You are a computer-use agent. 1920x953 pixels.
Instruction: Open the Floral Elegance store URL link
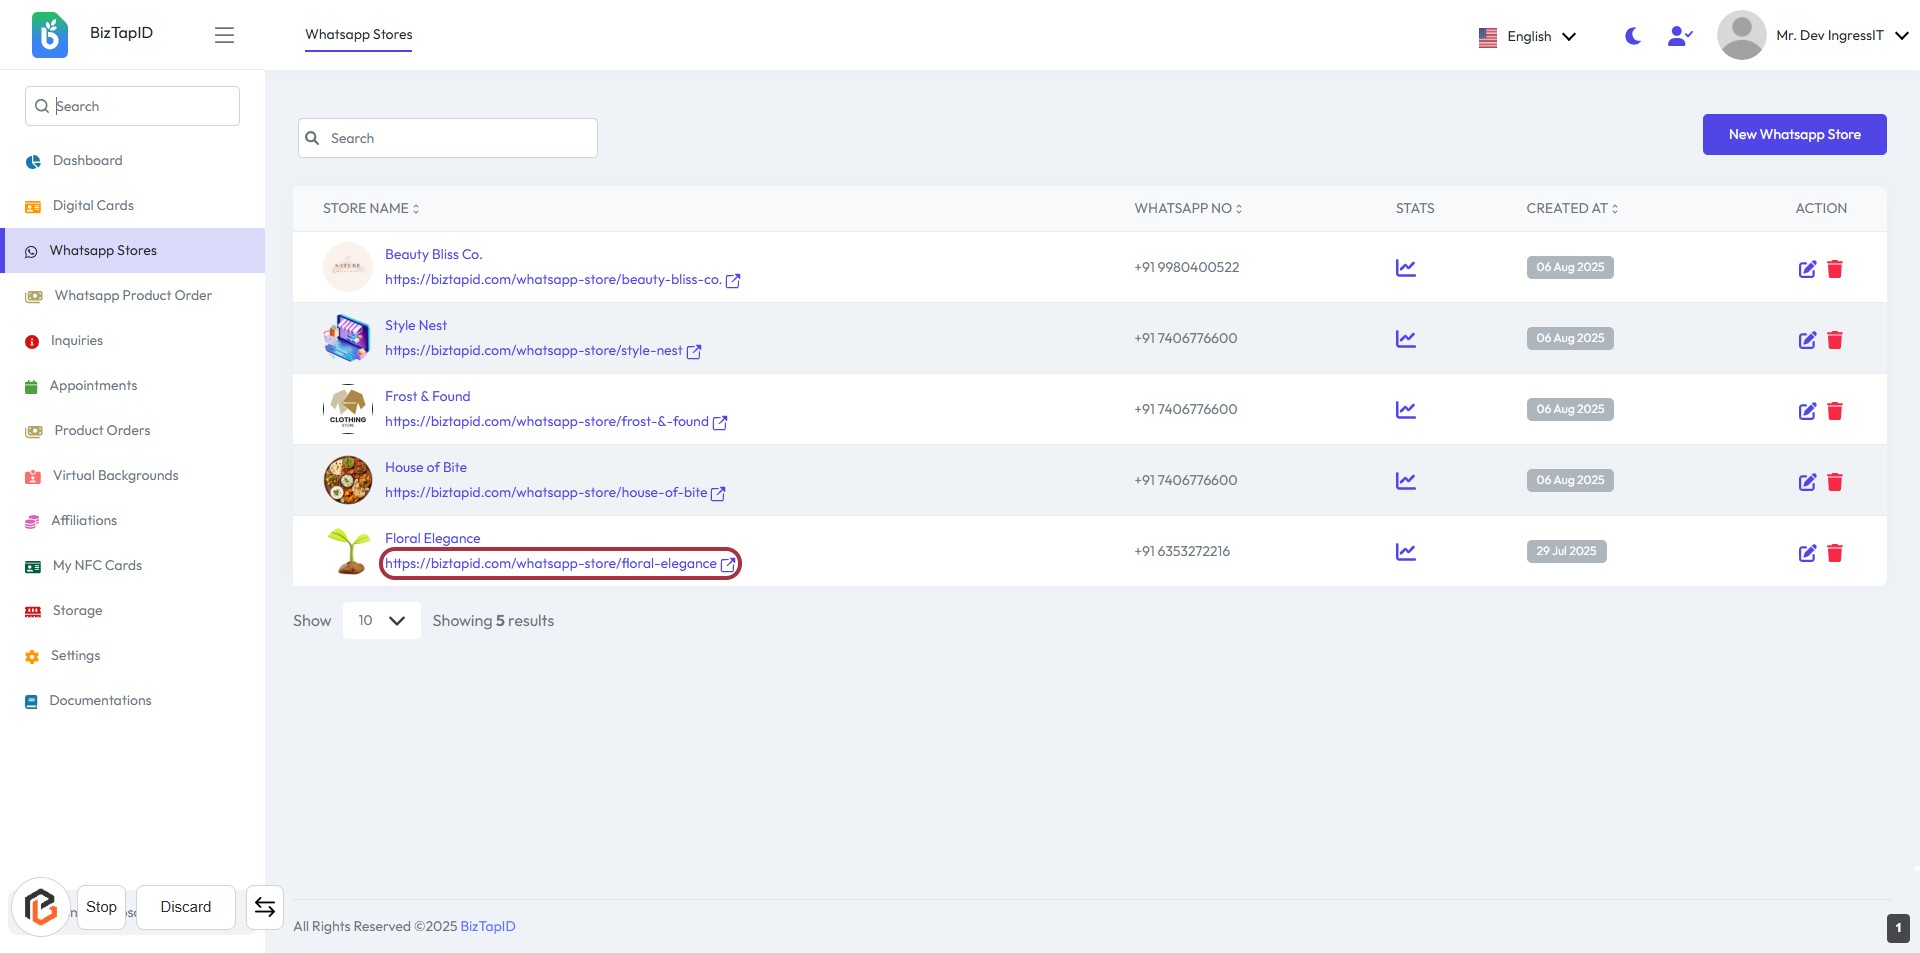pyautogui.click(x=551, y=564)
